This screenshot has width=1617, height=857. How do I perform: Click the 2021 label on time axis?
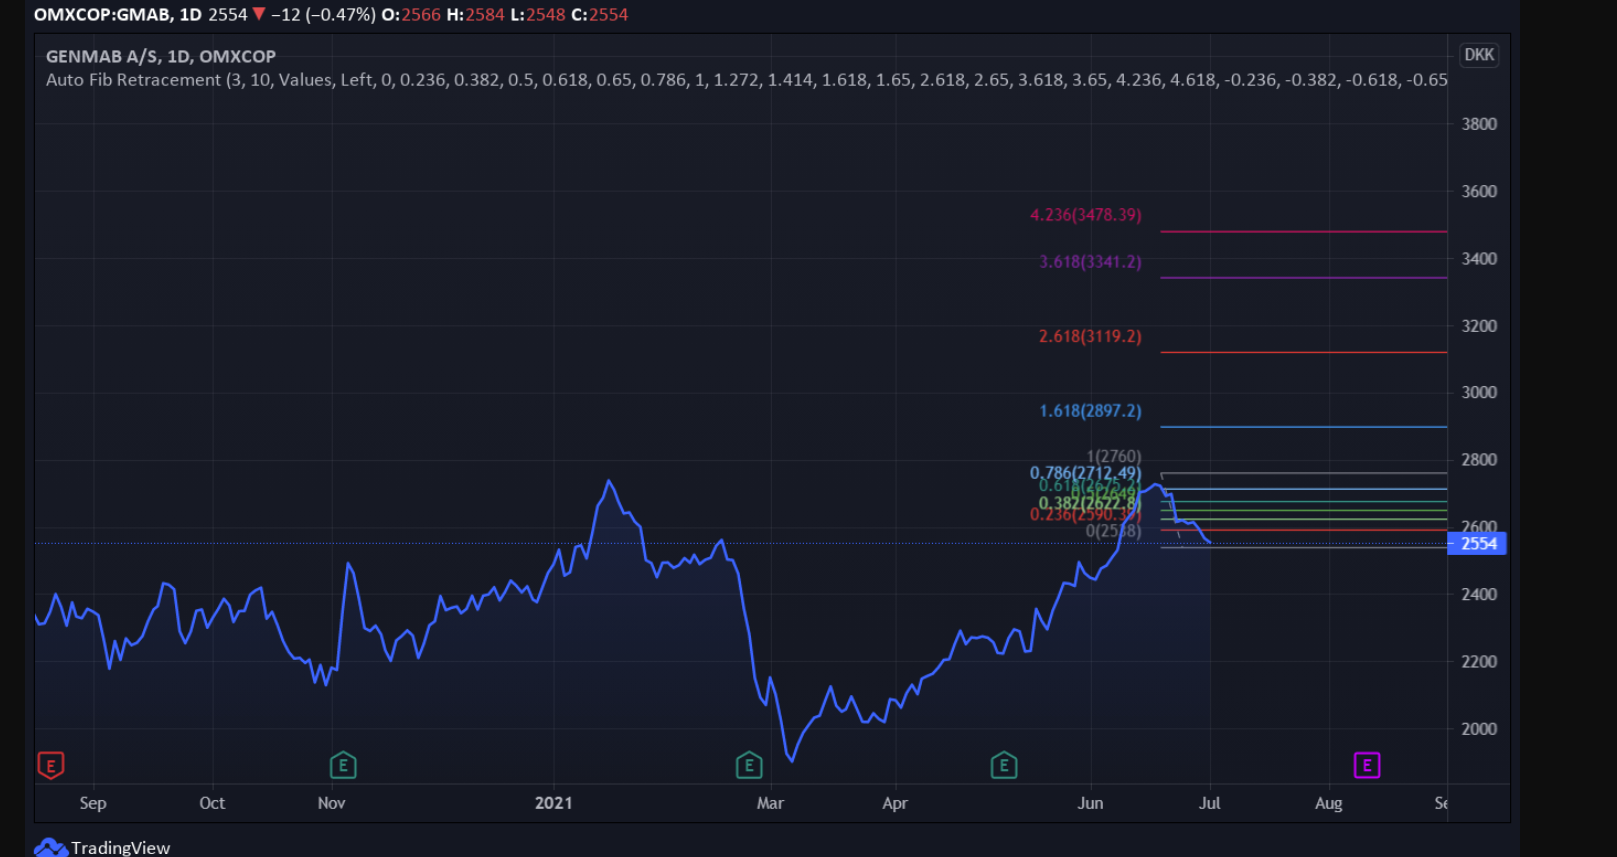tap(554, 803)
